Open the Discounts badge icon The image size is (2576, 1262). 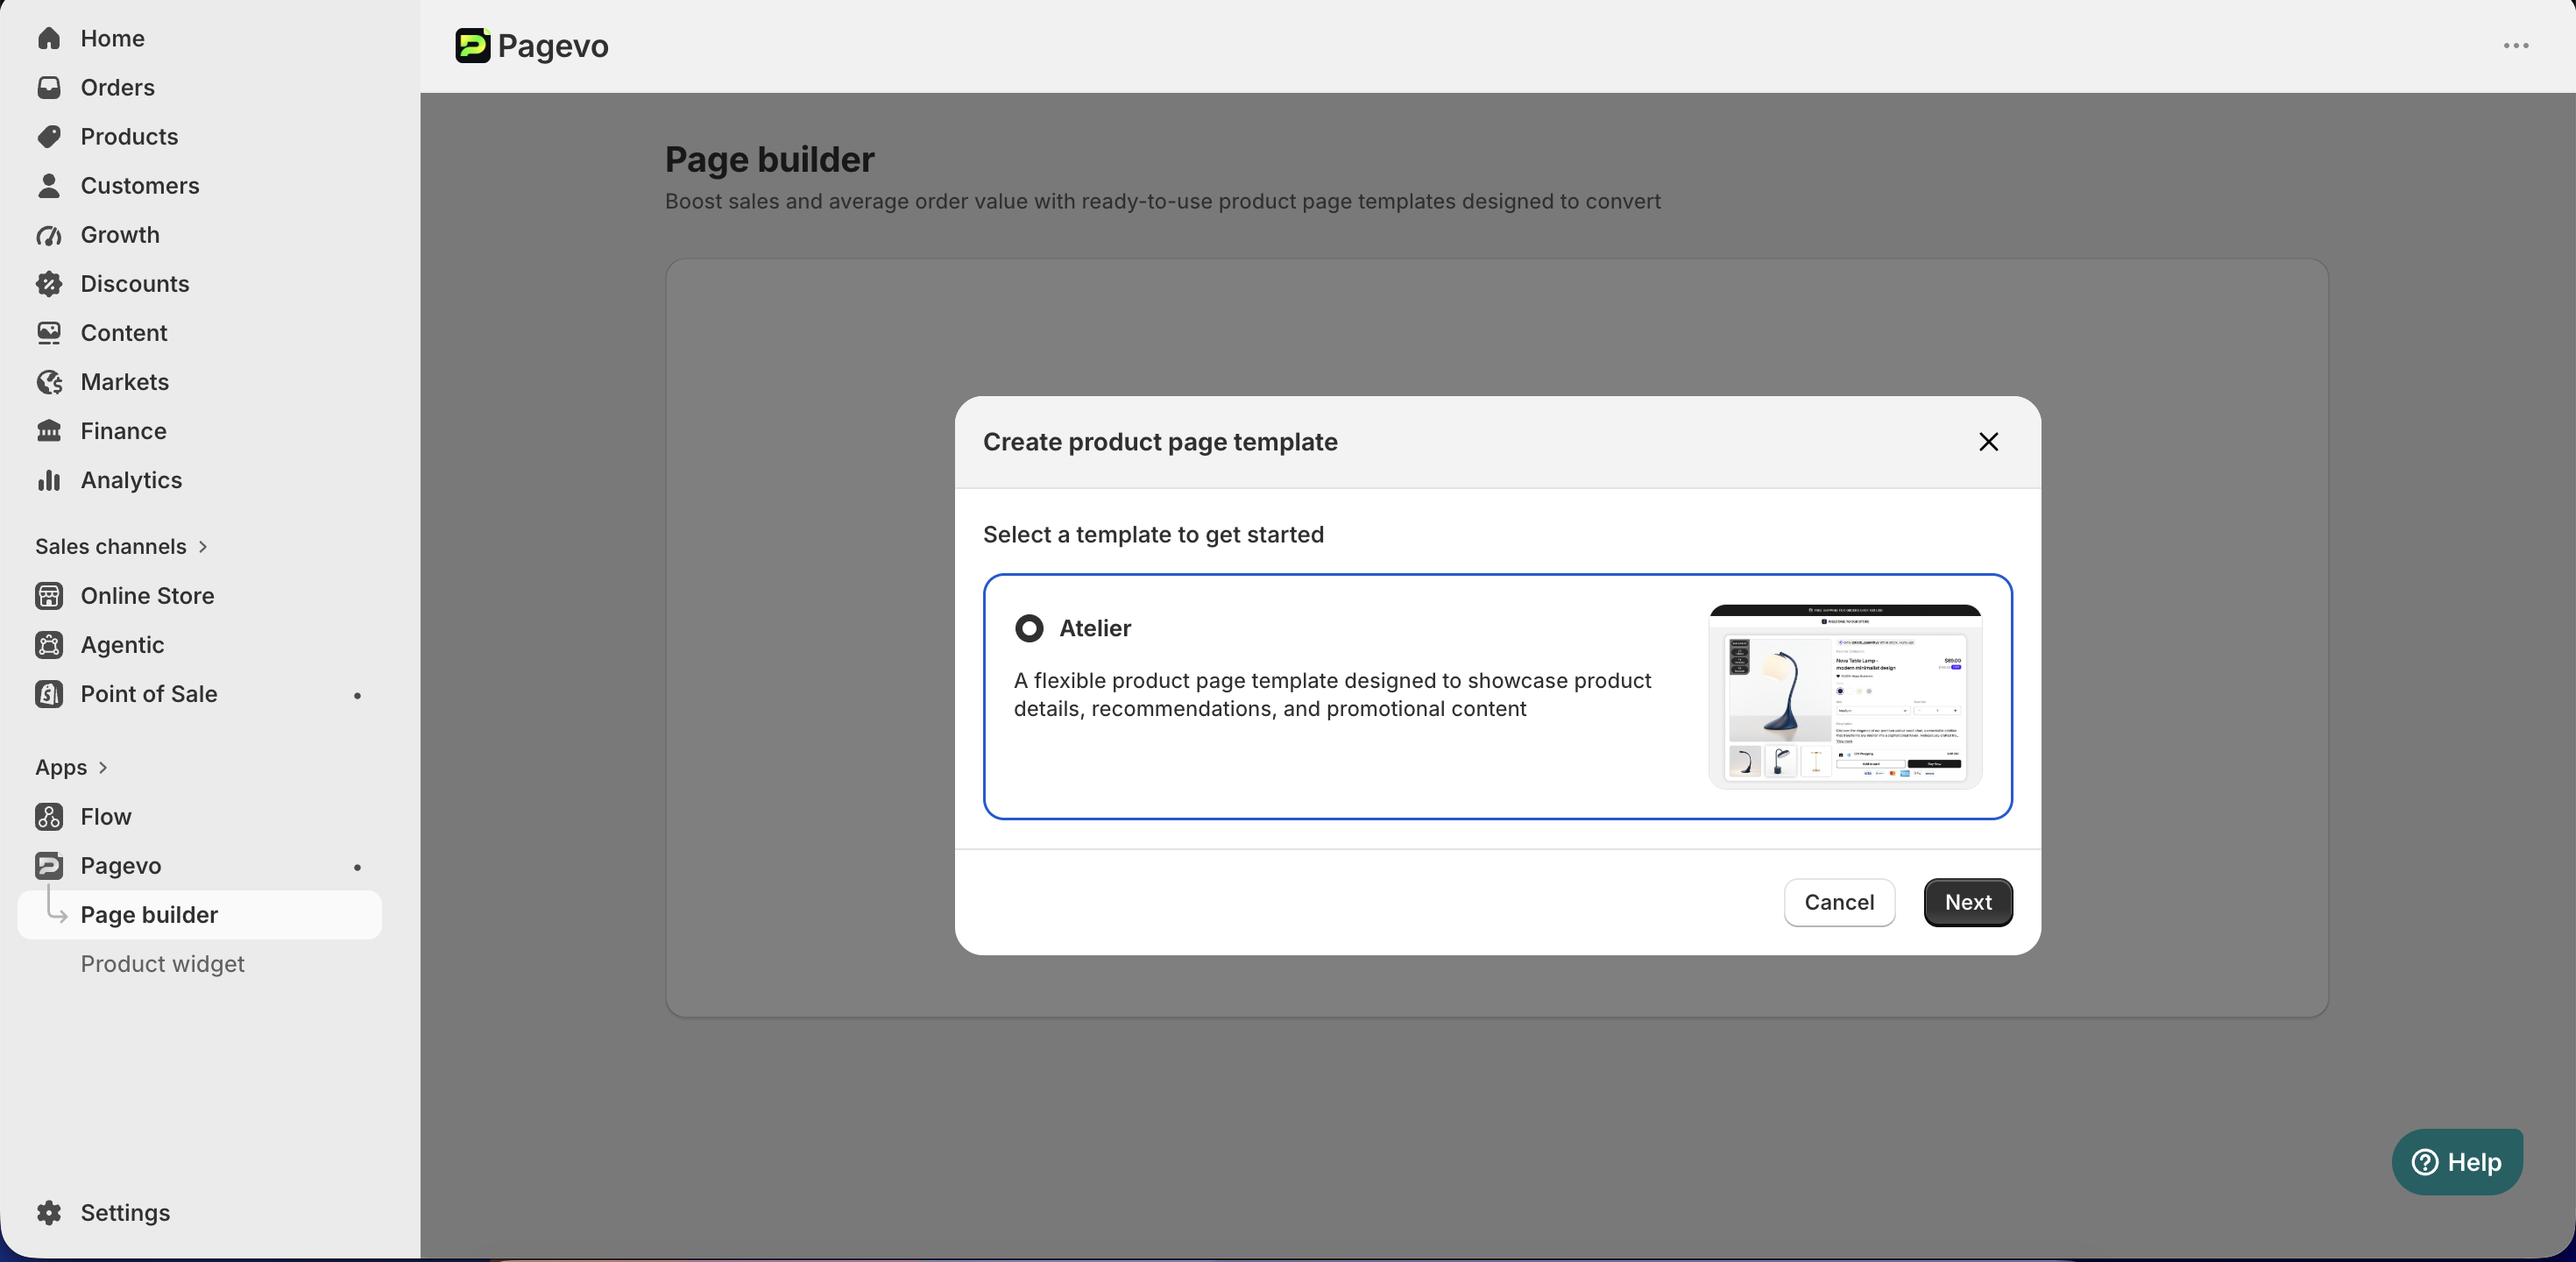[x=49, y=283]
